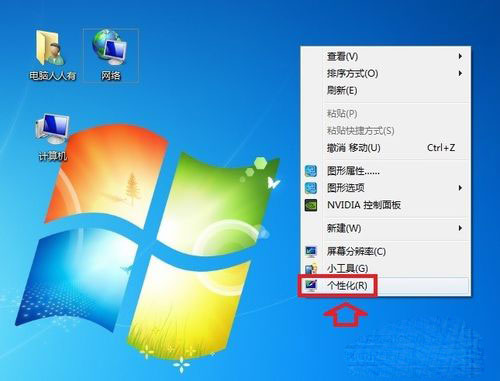The image size is (500, 381).
Task: Expand the 排序方式(O) submenu arrow
Action: [460, 73]
